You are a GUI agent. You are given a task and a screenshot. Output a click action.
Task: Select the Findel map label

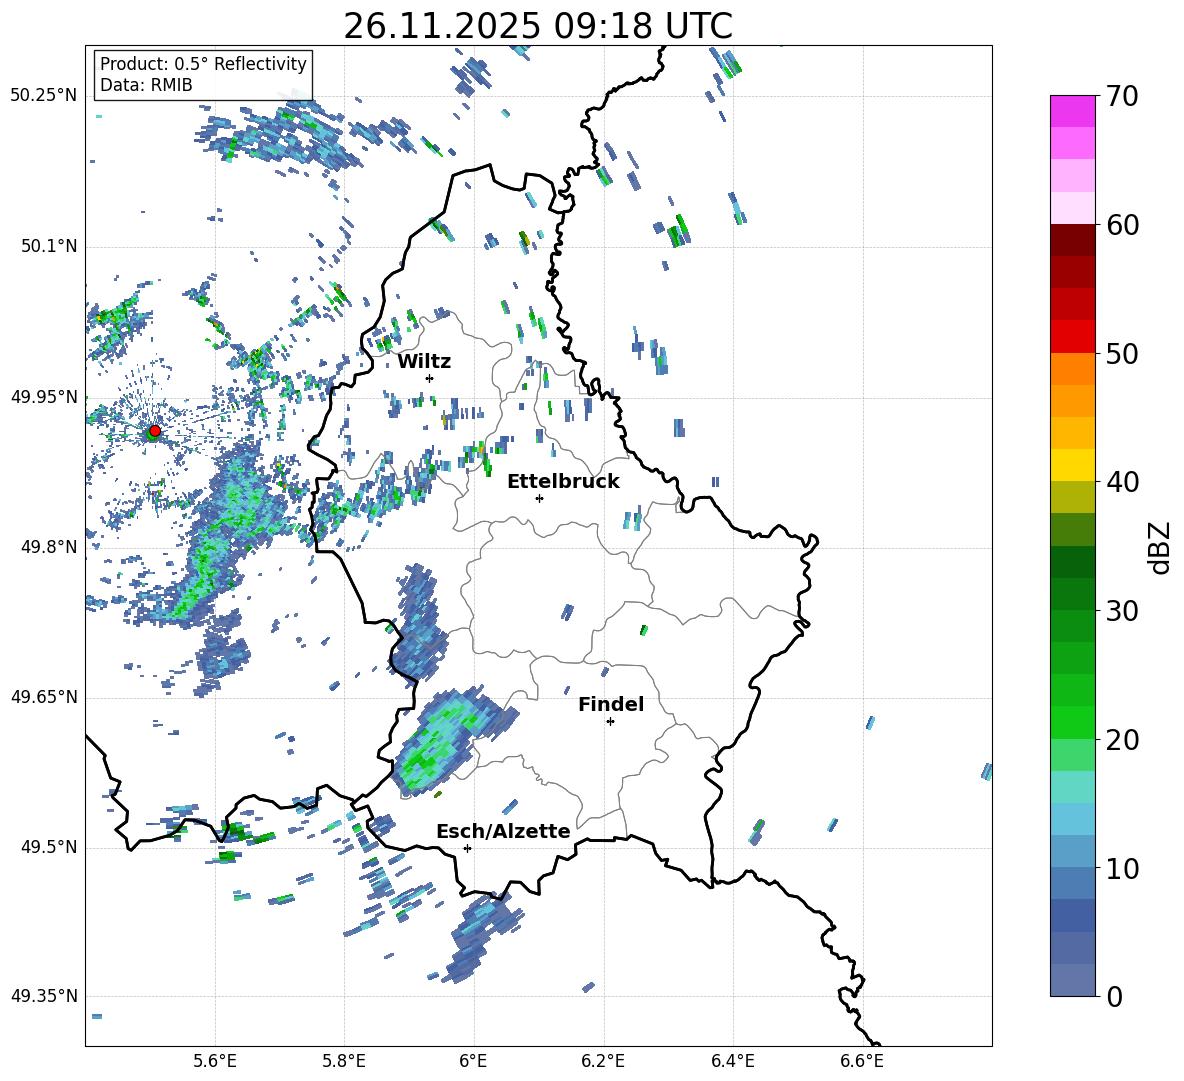(611, 705)
